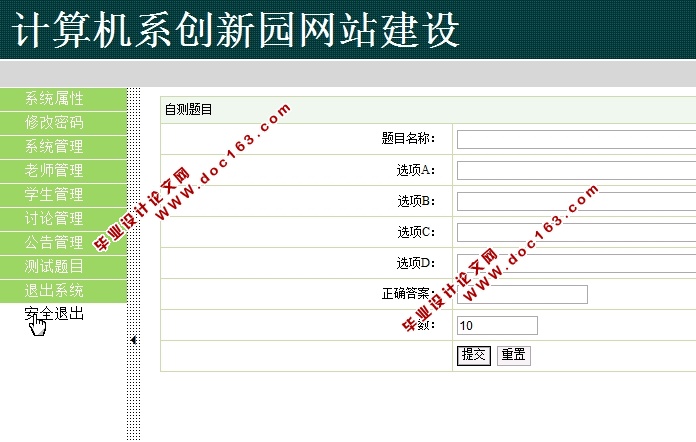The width and height of the screenshot is (696, 442).
Task: Open 讨论管理 in the sidebar
Action: [x=63, y=219]
